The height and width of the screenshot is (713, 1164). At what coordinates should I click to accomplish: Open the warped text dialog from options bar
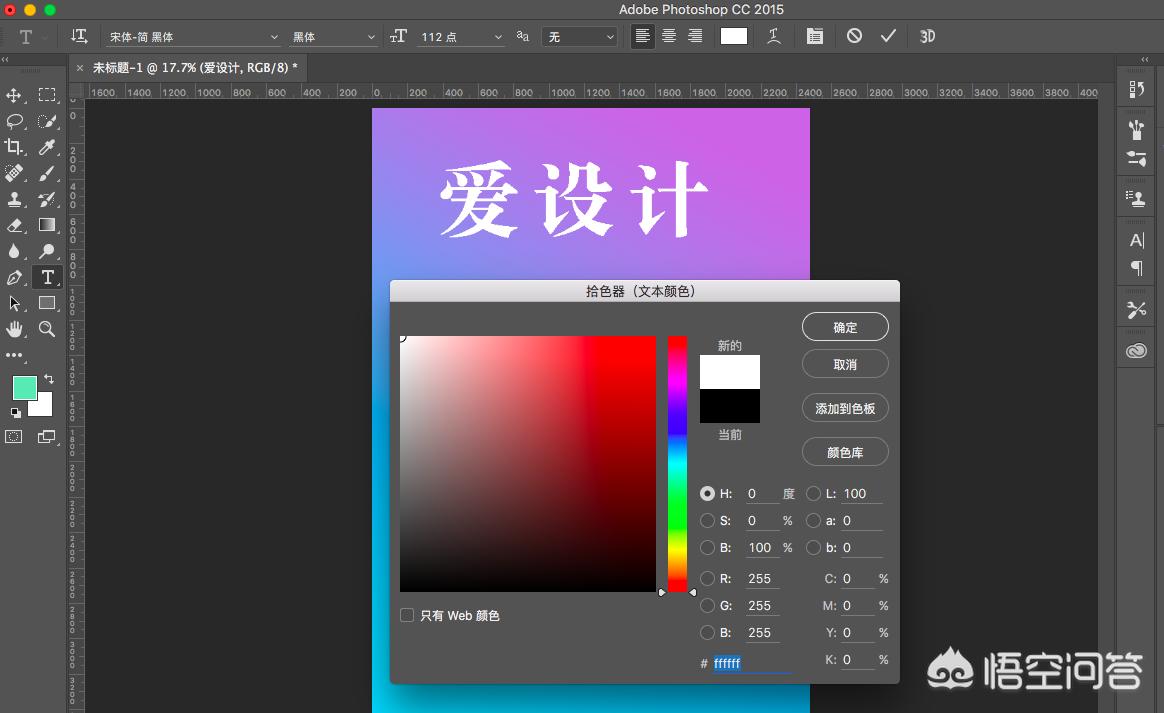pyautogui.click(x=773, y=36)
